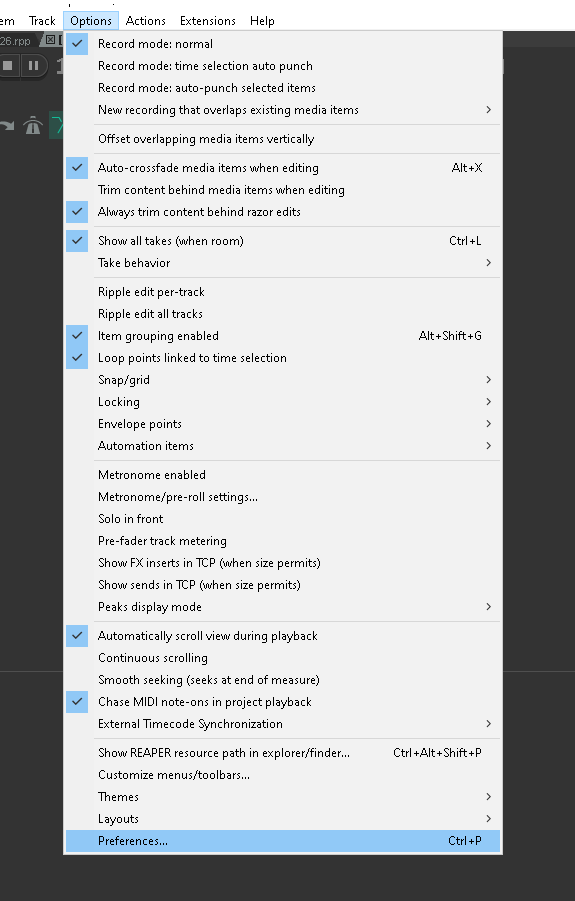Click the Stop transport button

click(8, 66)
